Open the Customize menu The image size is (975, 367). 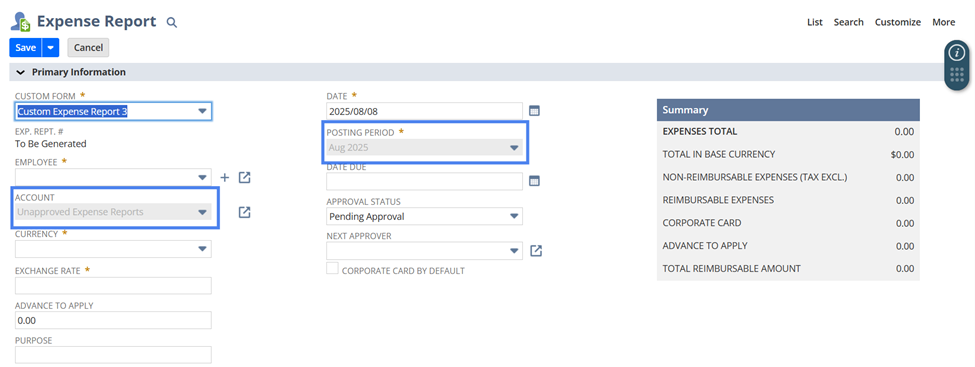click(x=898, y=22)
